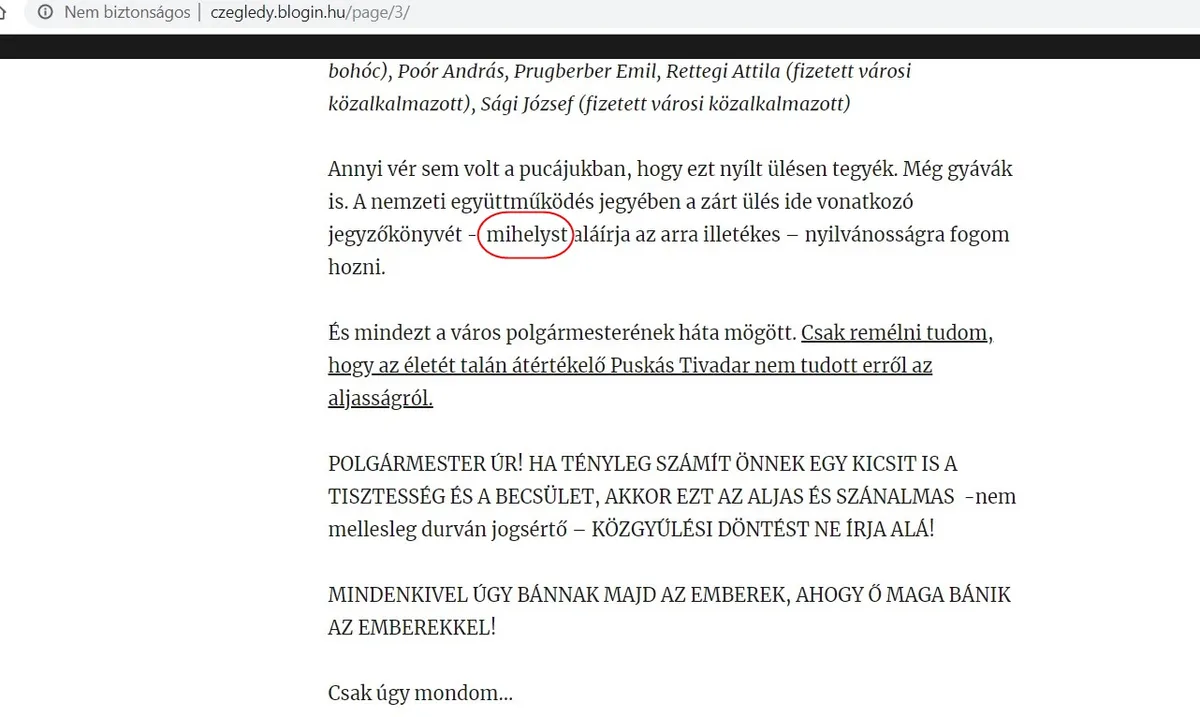
Task: Click the word 'nyilvánosságra' in the paragraph
Action: coord(862,235)
